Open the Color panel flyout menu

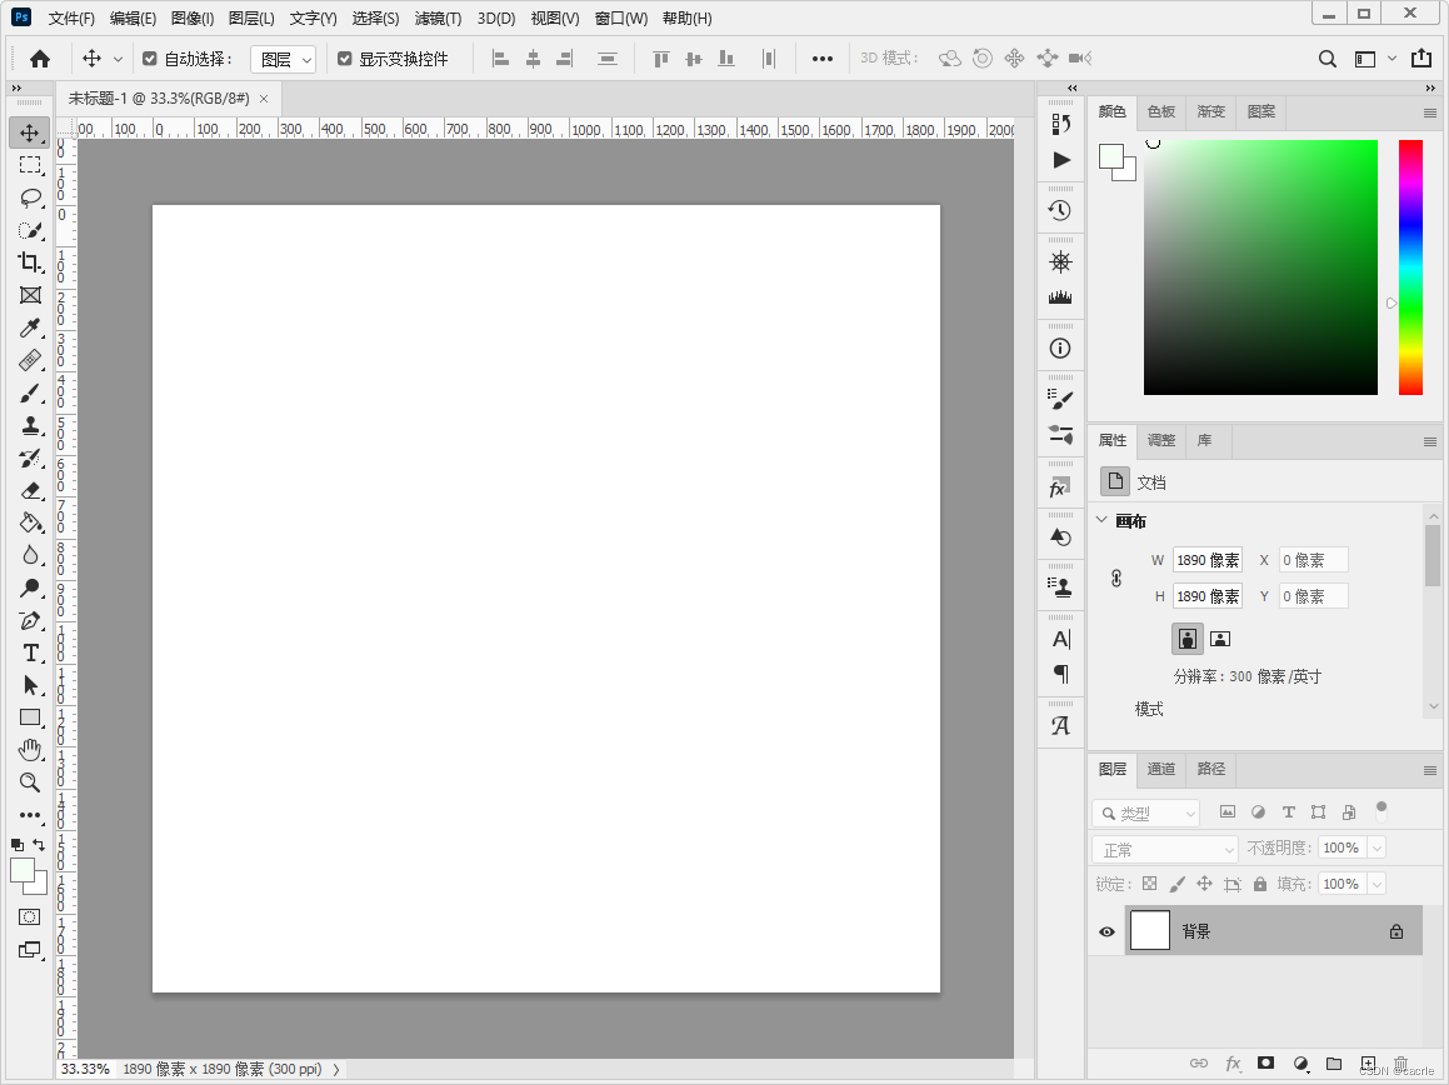(x=1430, y=113)
